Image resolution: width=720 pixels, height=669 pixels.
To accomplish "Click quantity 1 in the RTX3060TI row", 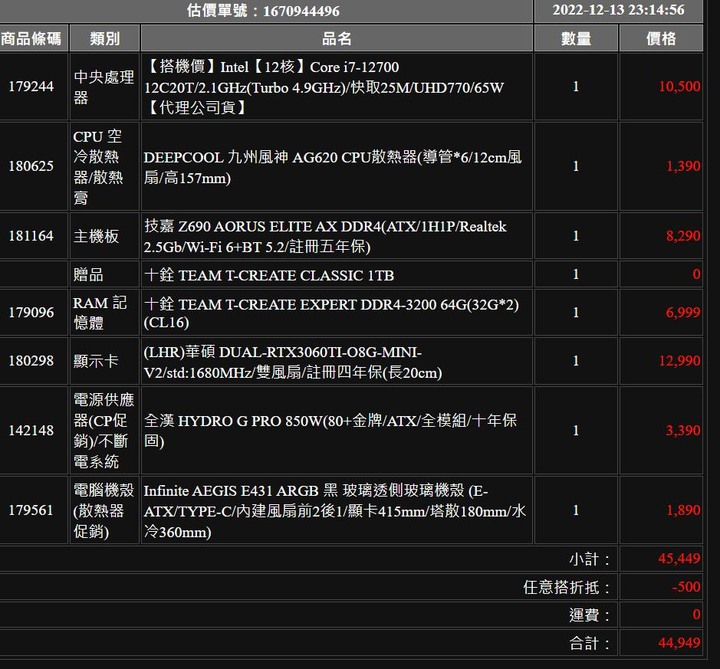I will (576, 361).
